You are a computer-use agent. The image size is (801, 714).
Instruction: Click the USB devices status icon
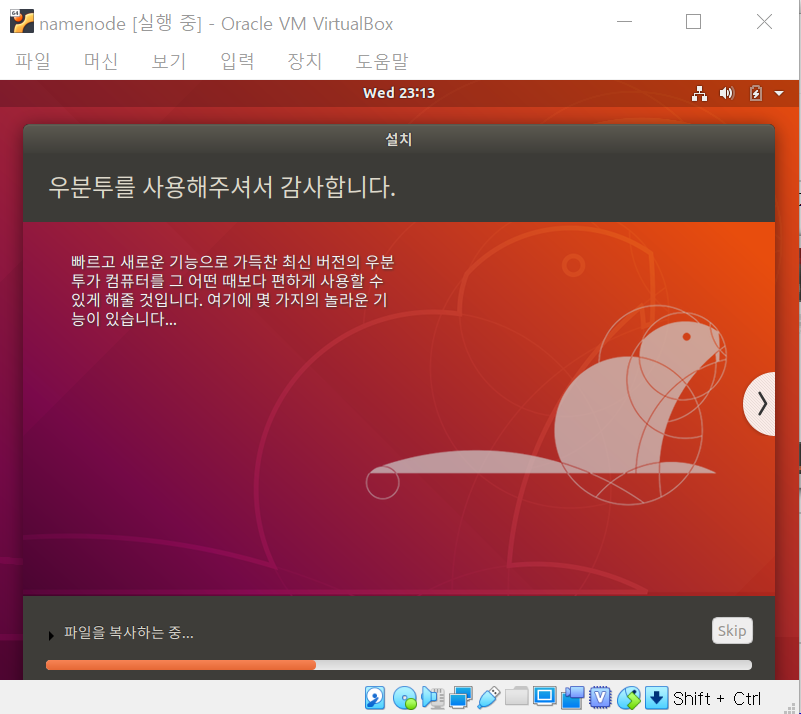pyautogui.click(x=488, y=698)
